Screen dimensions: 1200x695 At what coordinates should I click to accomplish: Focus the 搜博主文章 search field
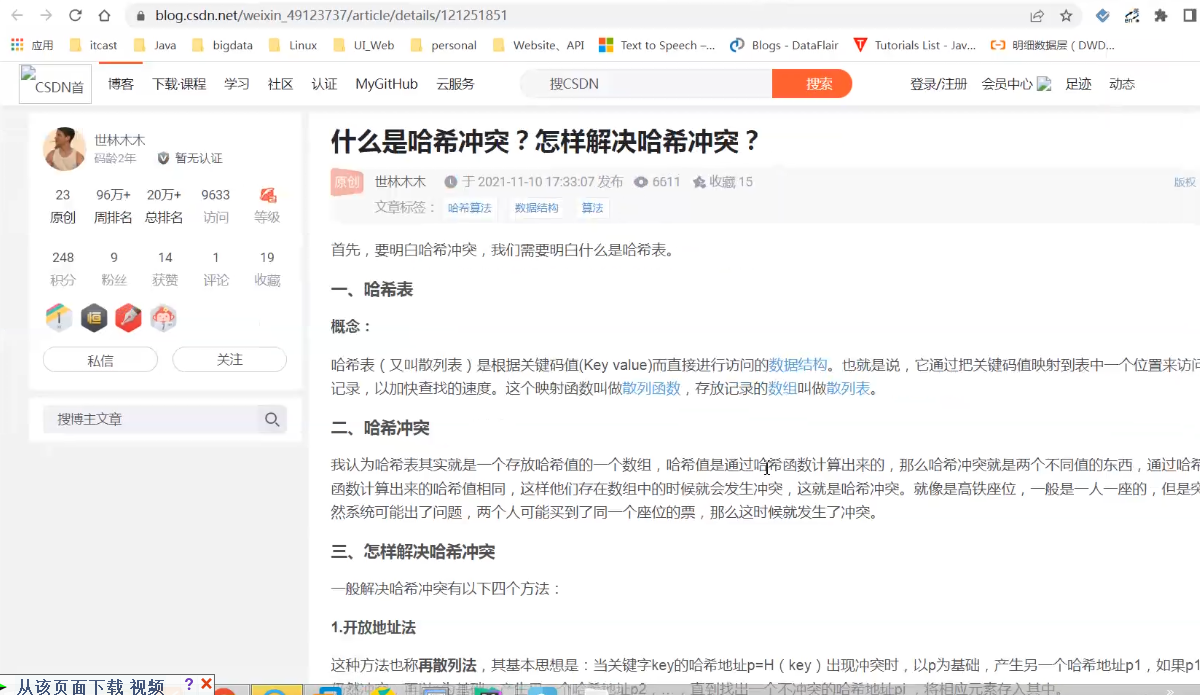(149, 420)
